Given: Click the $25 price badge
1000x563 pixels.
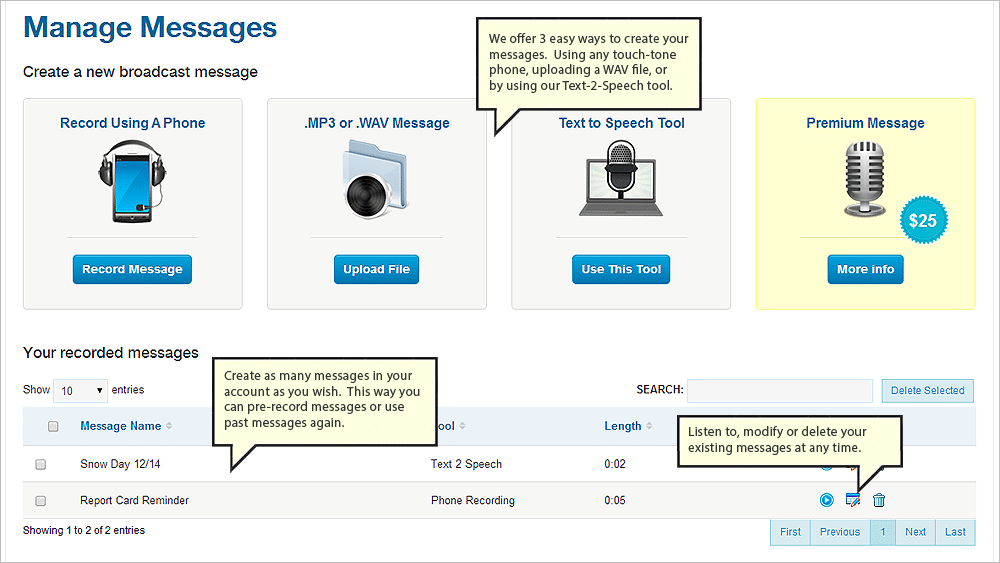Looking at the screenshot, I should pos(923,220).
